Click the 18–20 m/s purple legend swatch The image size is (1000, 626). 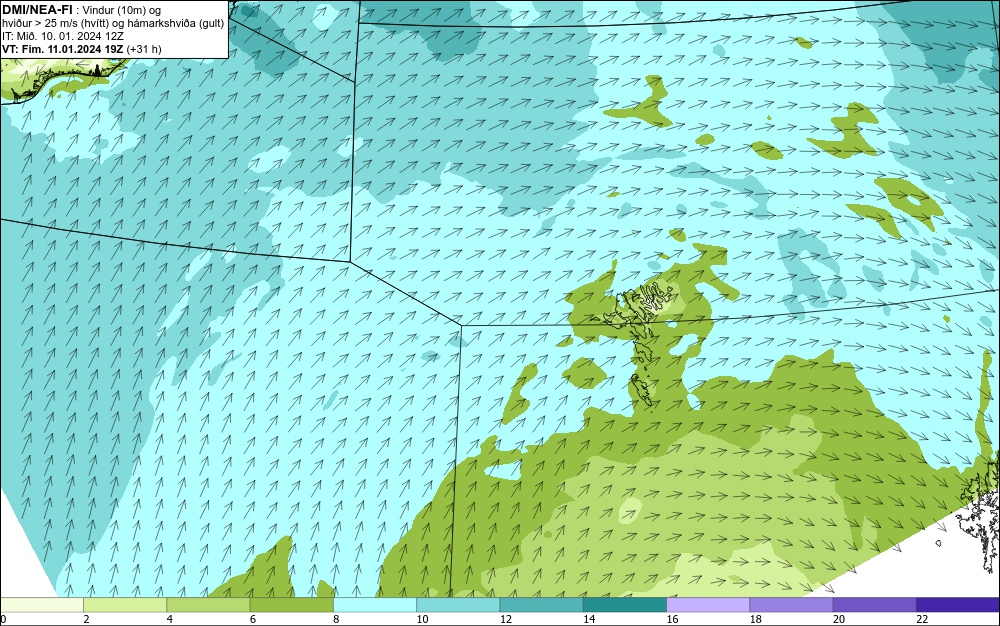pos(791,604)
